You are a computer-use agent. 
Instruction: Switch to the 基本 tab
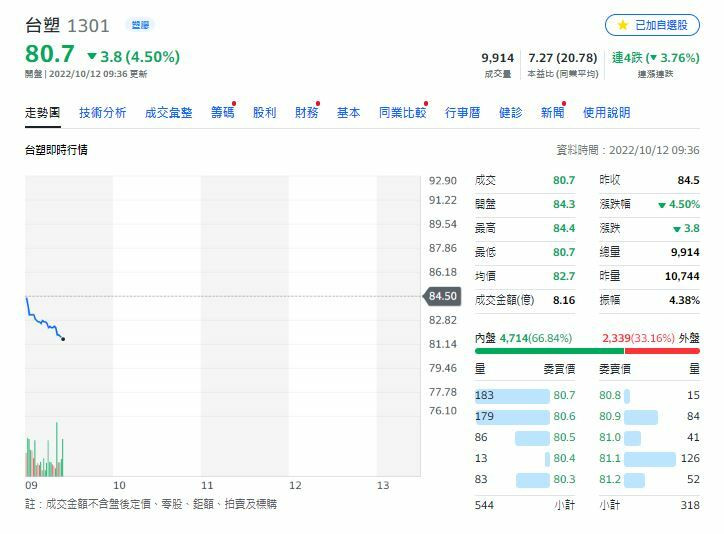coord(349,113)
